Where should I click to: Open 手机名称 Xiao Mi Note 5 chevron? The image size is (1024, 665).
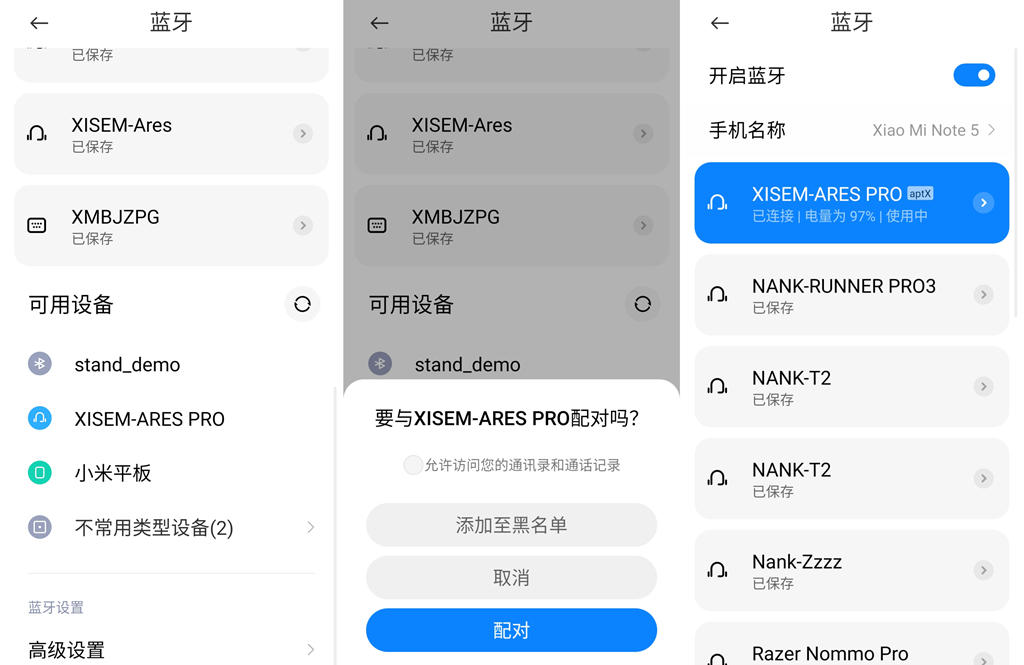click(x=991, y=130)
